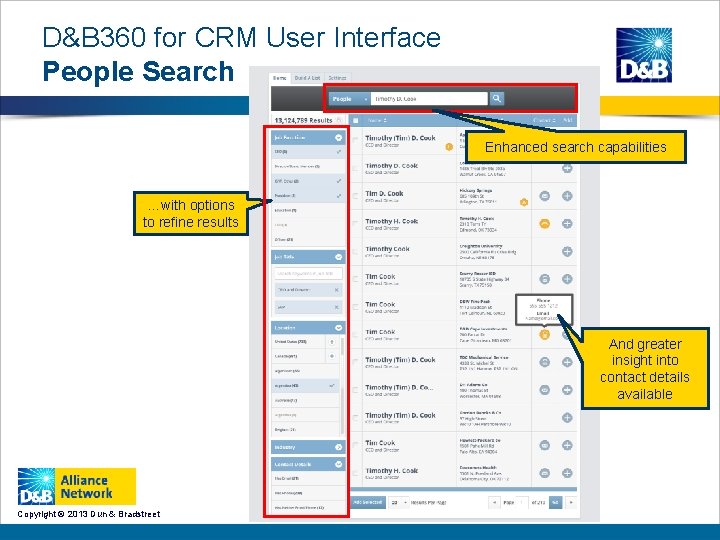Remove first Job Title tag with X
This screenshot has height=540, width=720.
337,290
